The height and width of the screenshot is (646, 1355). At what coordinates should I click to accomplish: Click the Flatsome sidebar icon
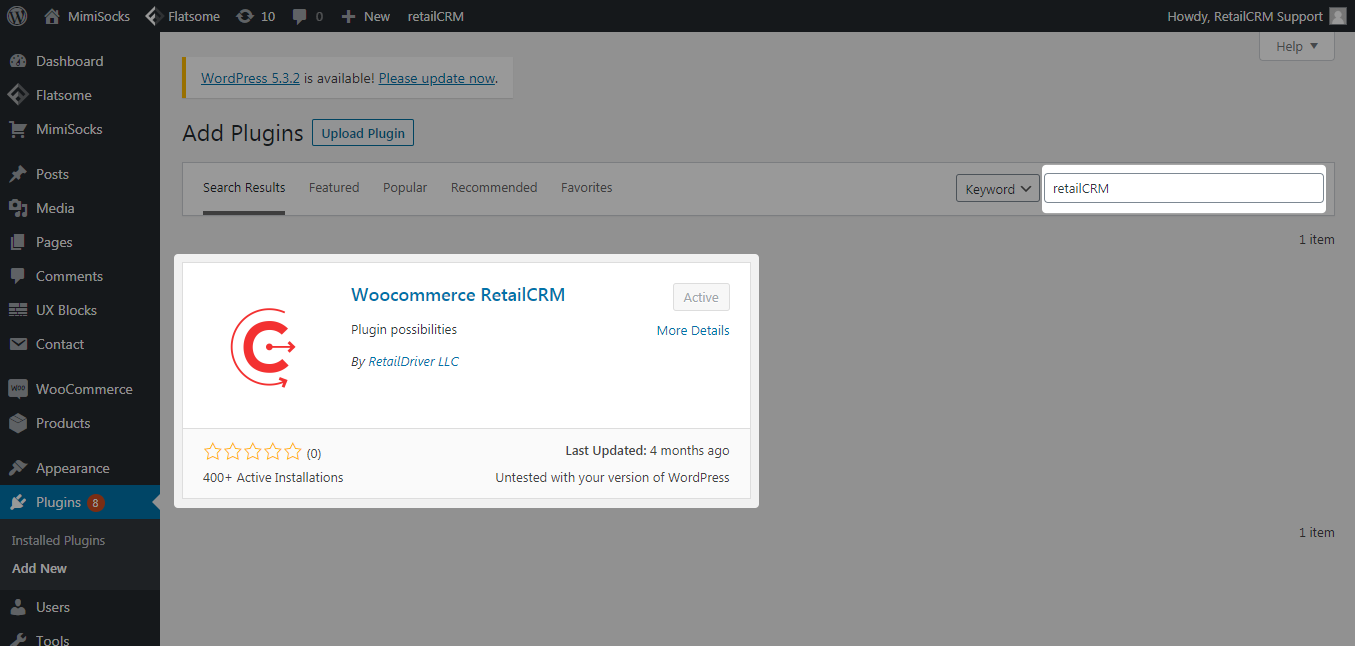[x=18, y=95]
